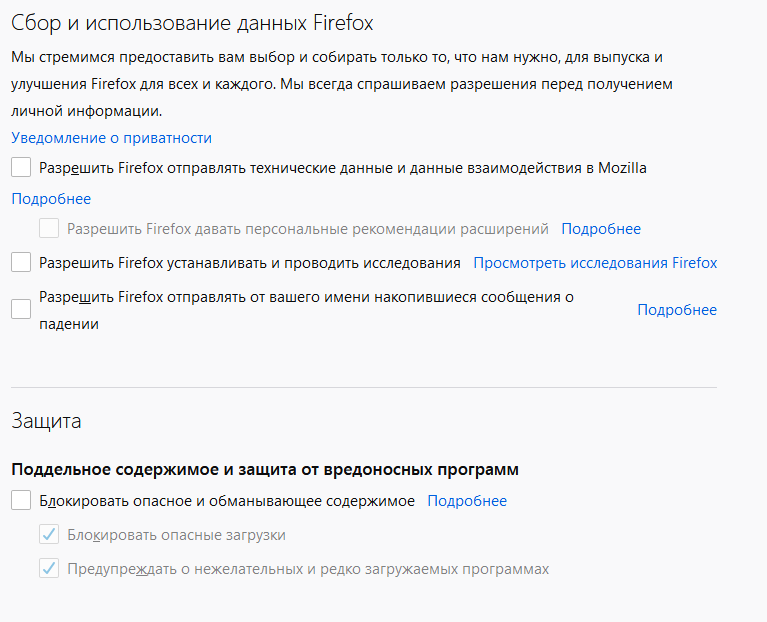
Task: Open Подробнее link beside extension recommendations
Action: pyautogui.click(x=601, y=229)
